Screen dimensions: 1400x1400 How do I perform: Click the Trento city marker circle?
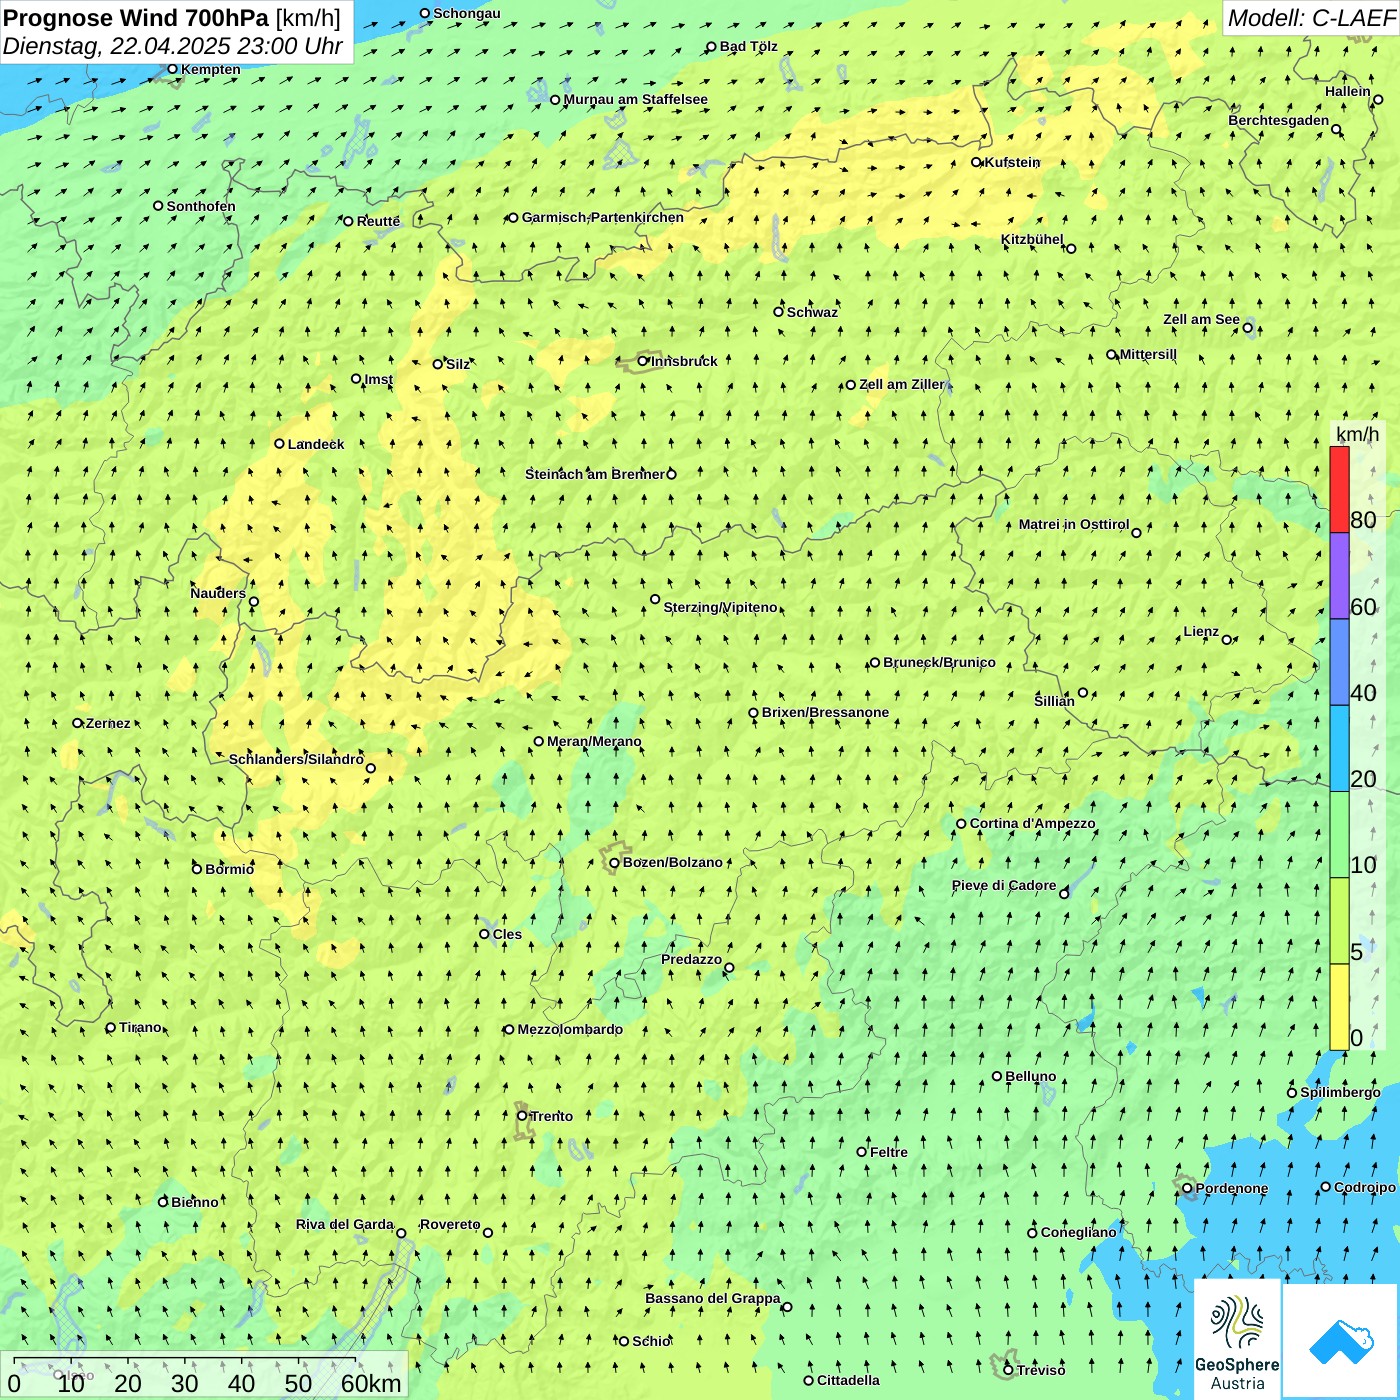[x=521, y=1116]
